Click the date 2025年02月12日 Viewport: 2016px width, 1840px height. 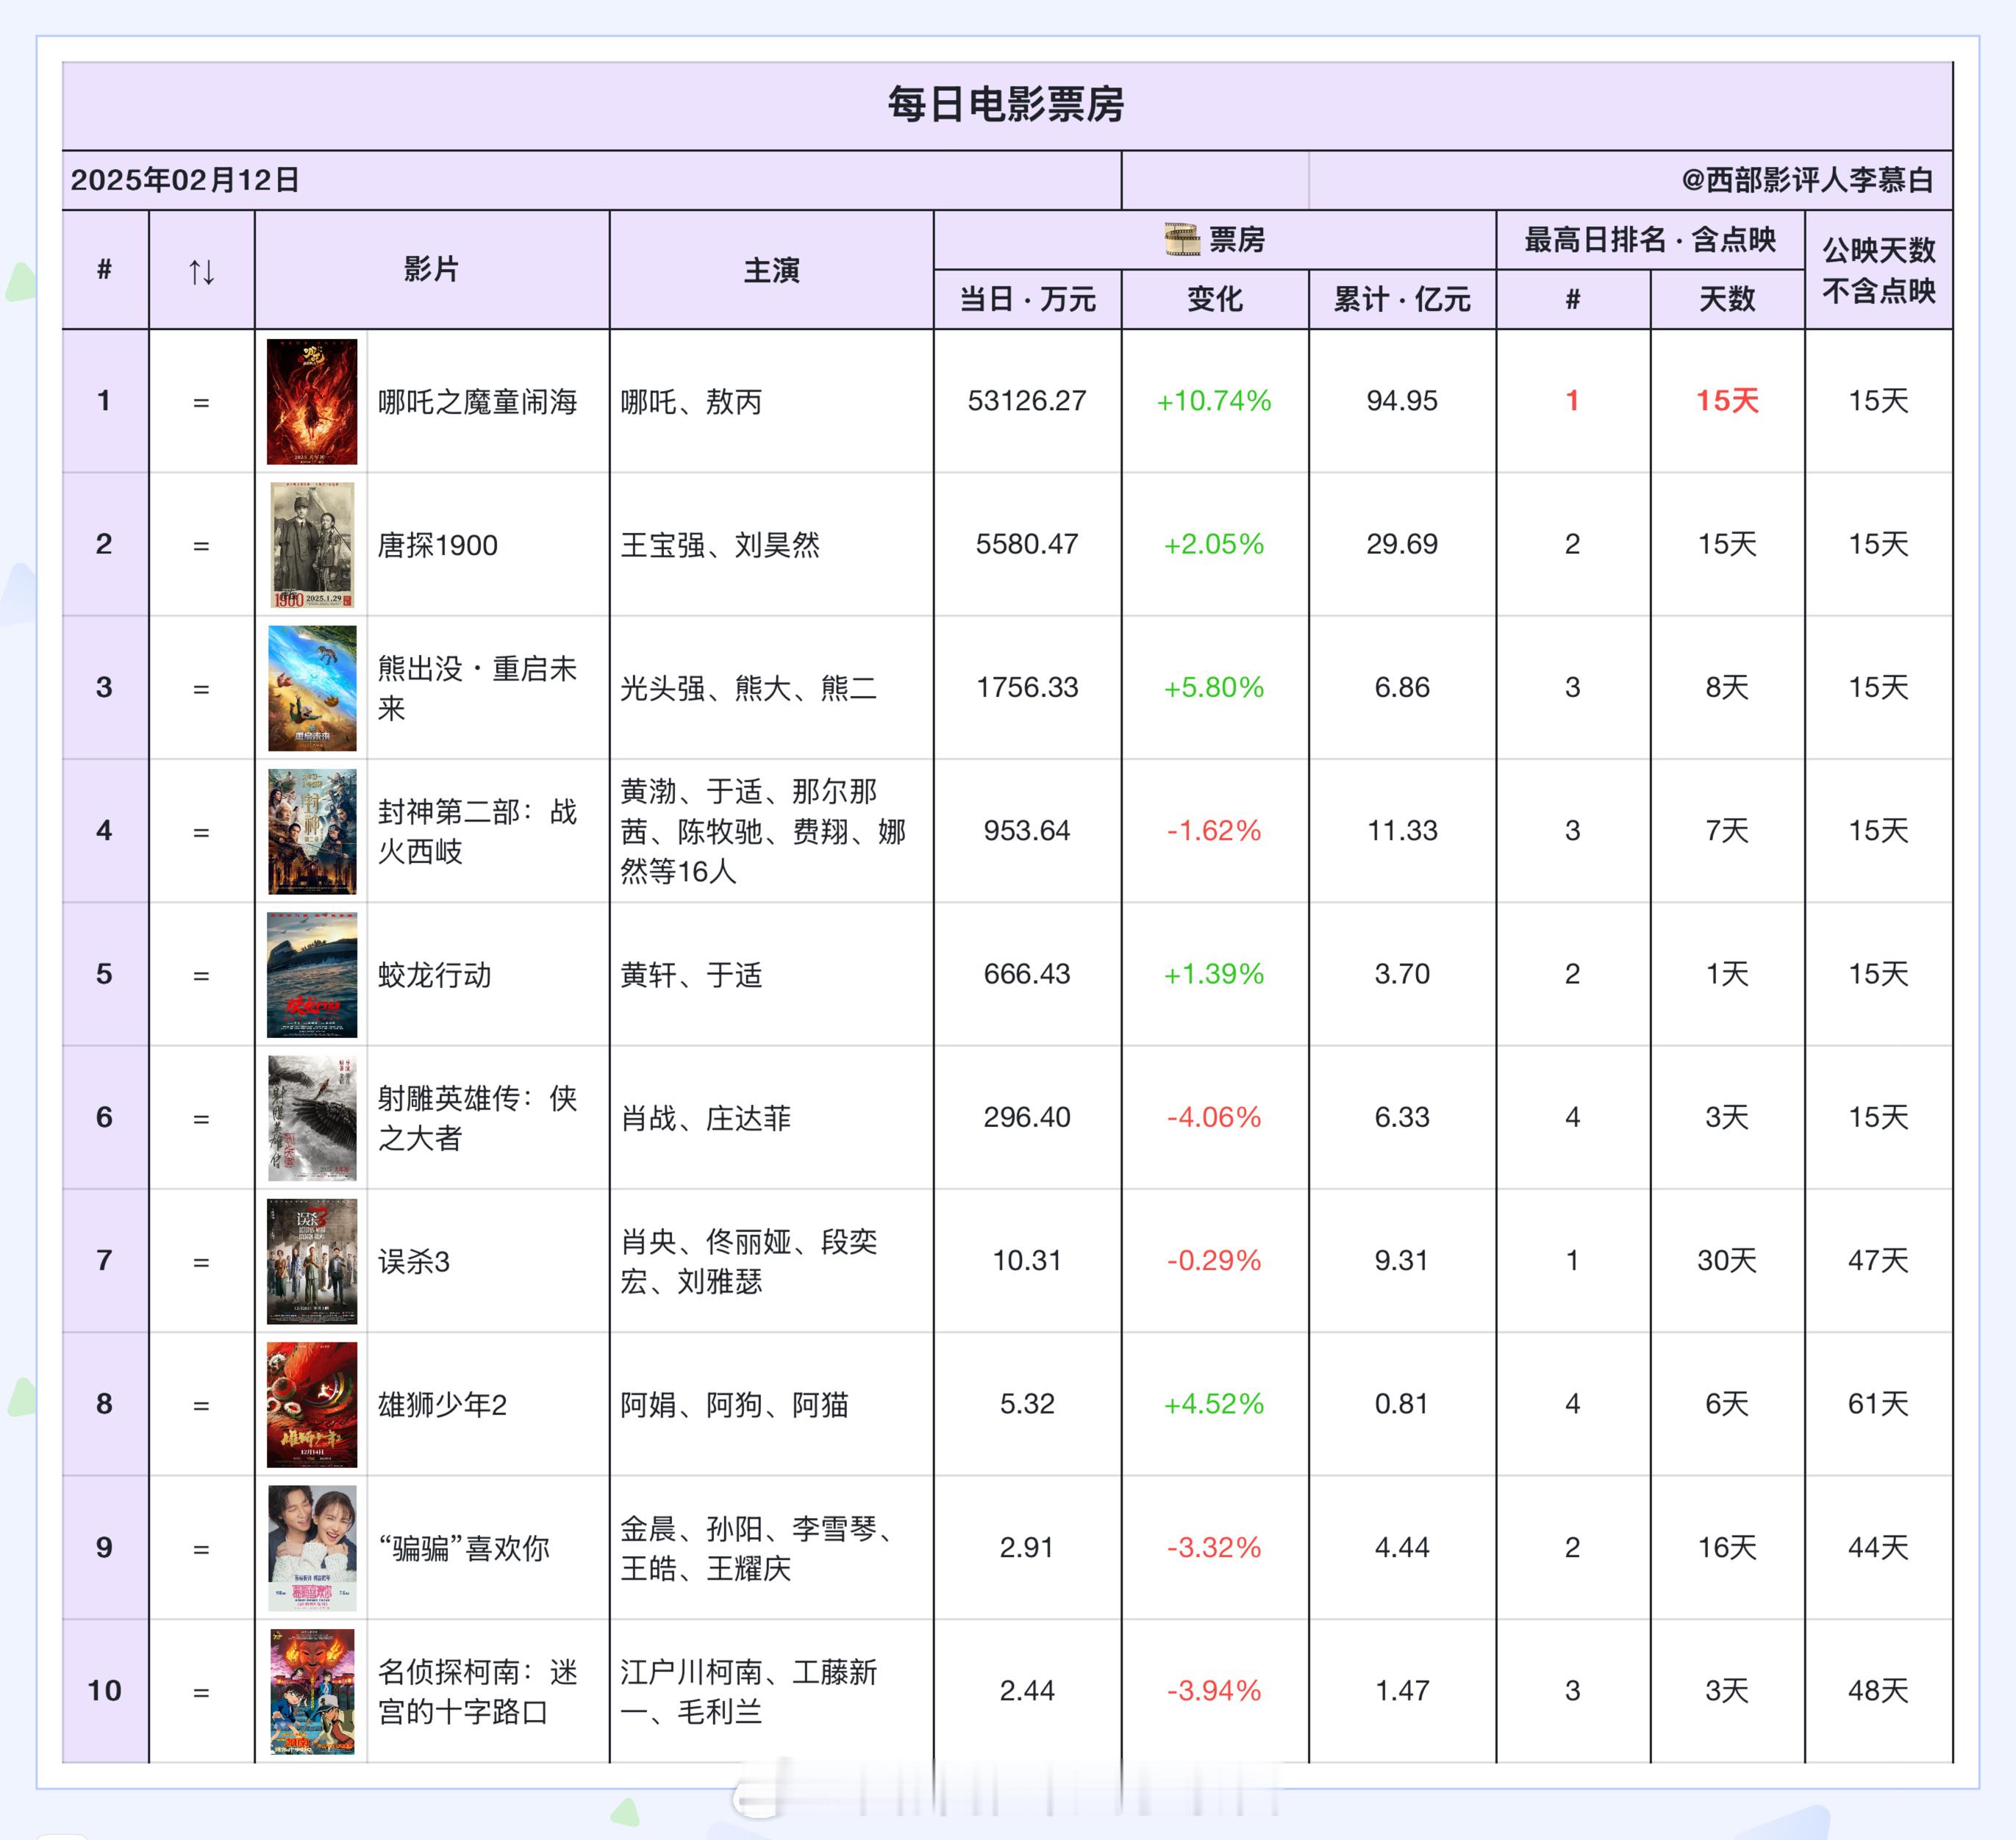point(185,180)
